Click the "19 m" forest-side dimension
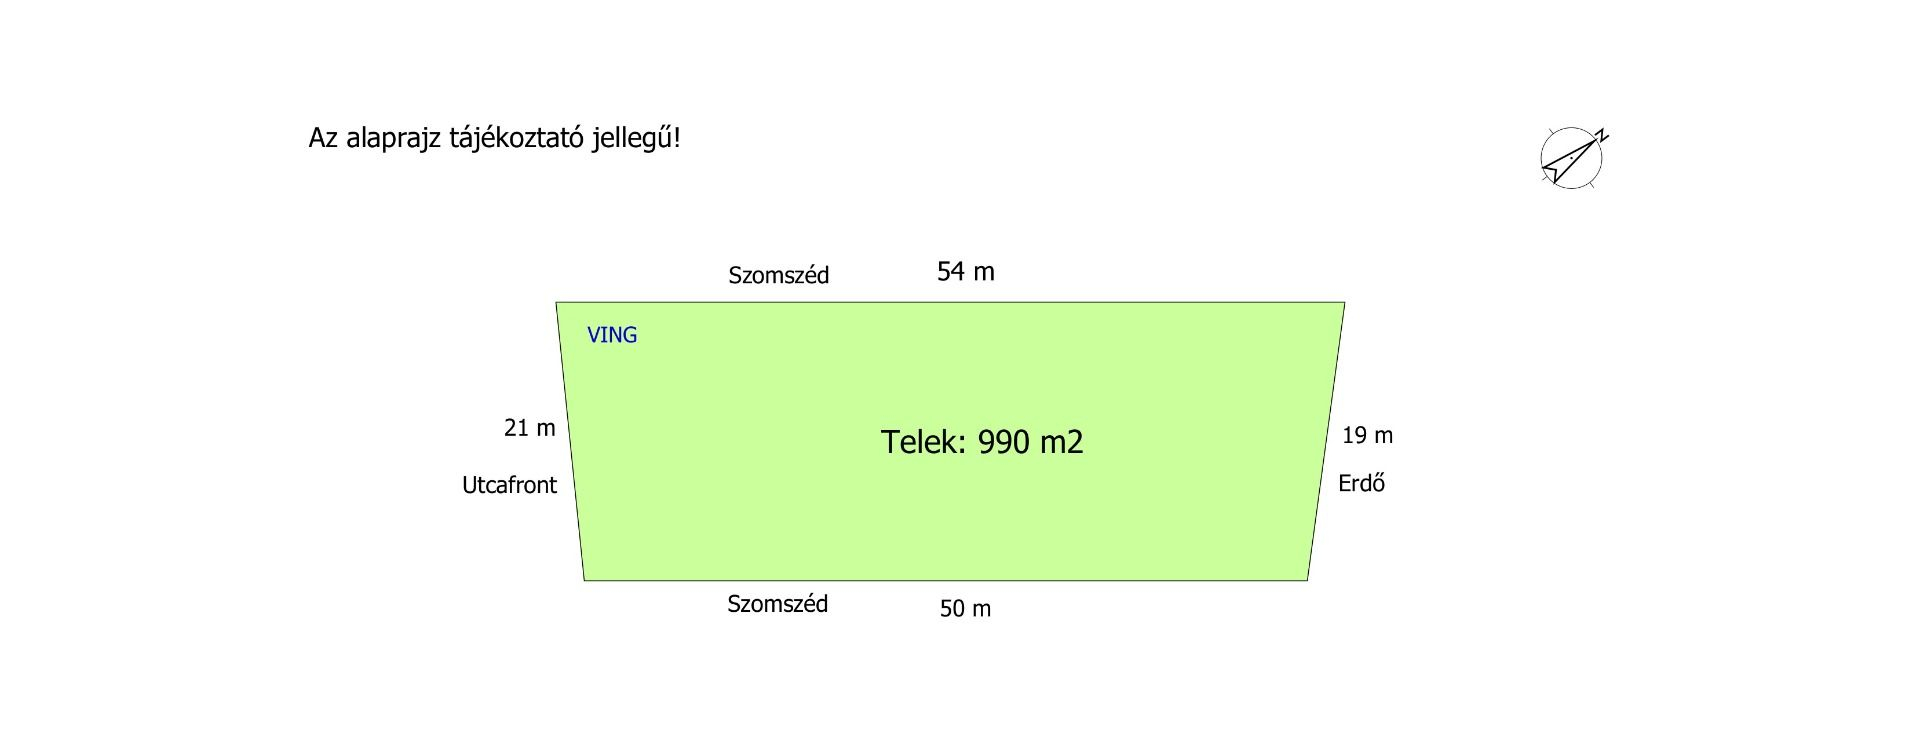Viewport: 1920px width, 741px height. (1367, 435)
